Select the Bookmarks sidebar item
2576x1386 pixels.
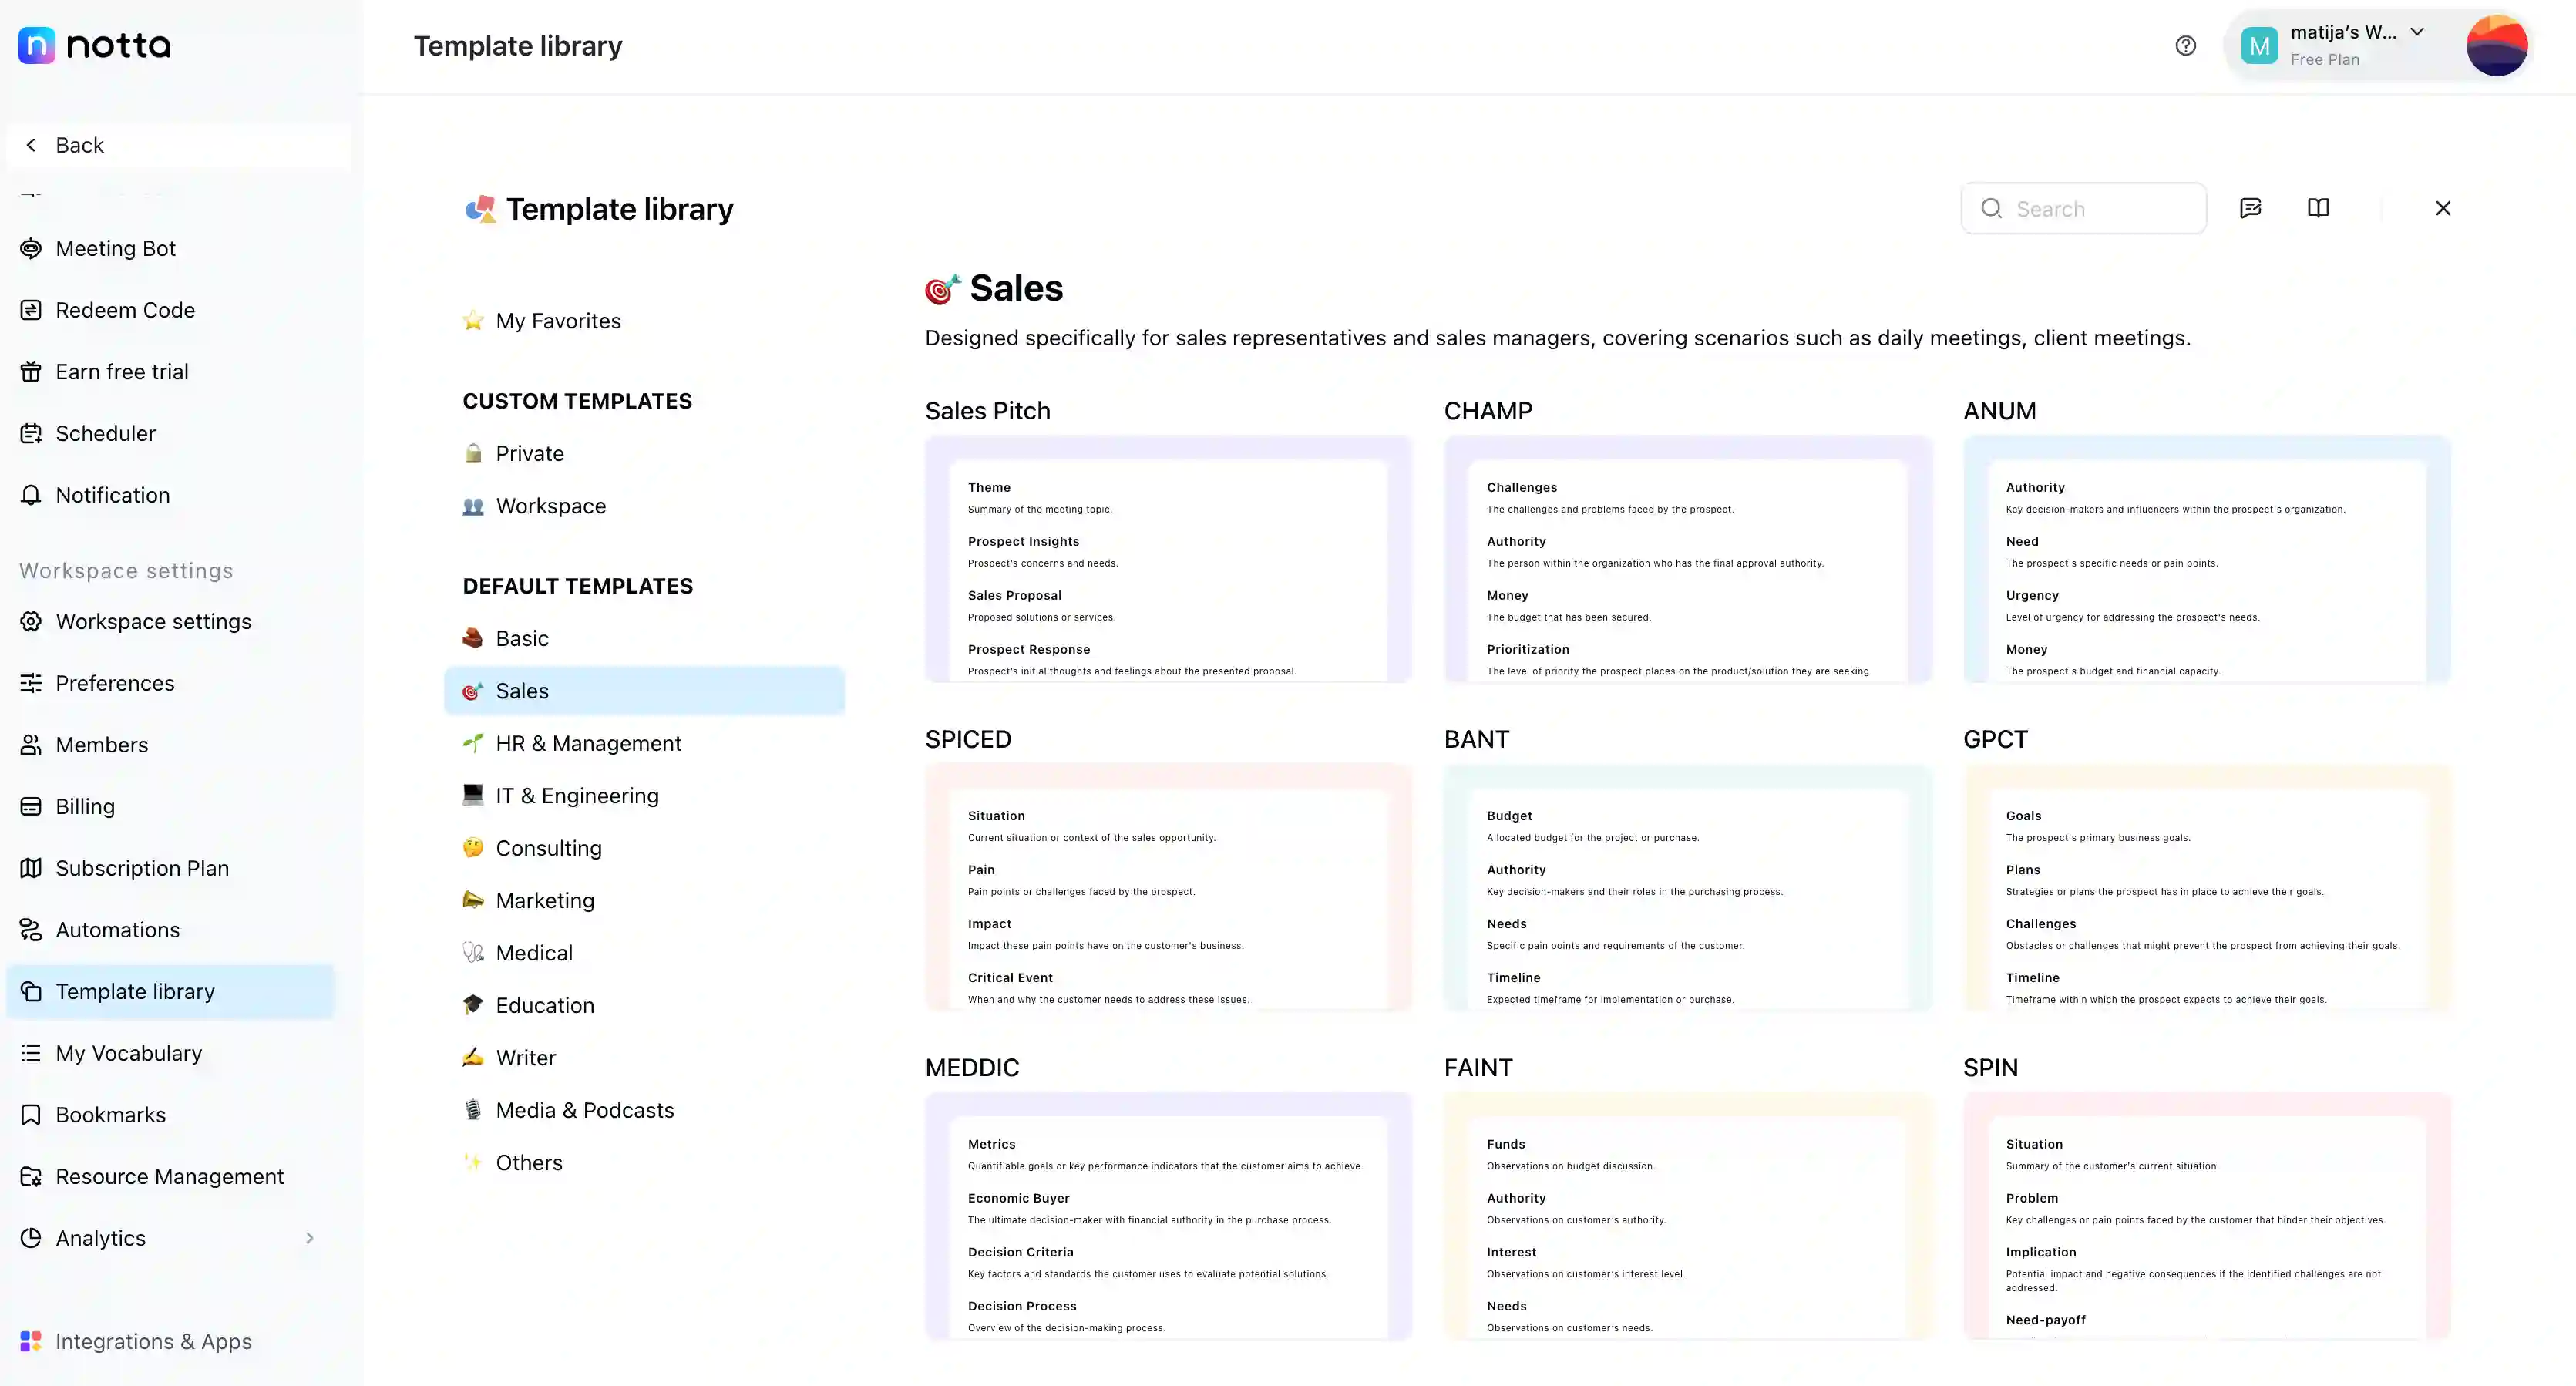click(x=111, y=1114)
